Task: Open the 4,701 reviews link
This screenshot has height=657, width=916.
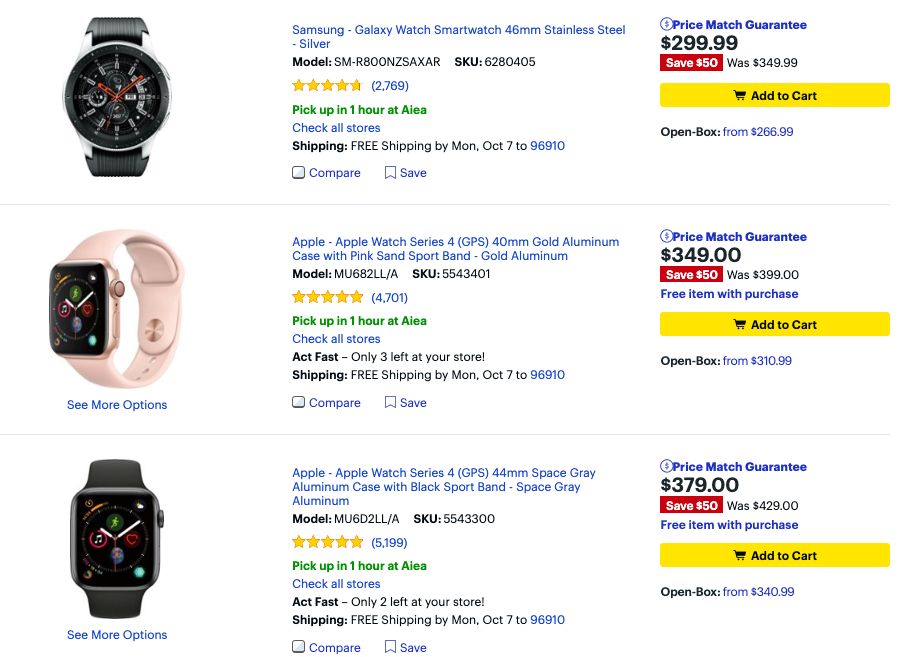Action: coord(389,298)
